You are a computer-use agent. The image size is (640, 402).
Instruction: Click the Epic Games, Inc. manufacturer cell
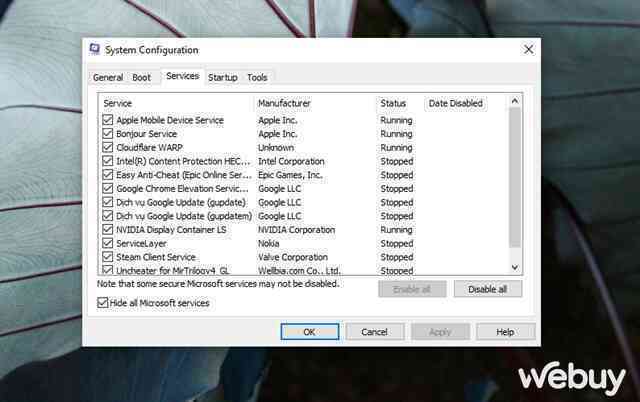click(x=290, y=175)
